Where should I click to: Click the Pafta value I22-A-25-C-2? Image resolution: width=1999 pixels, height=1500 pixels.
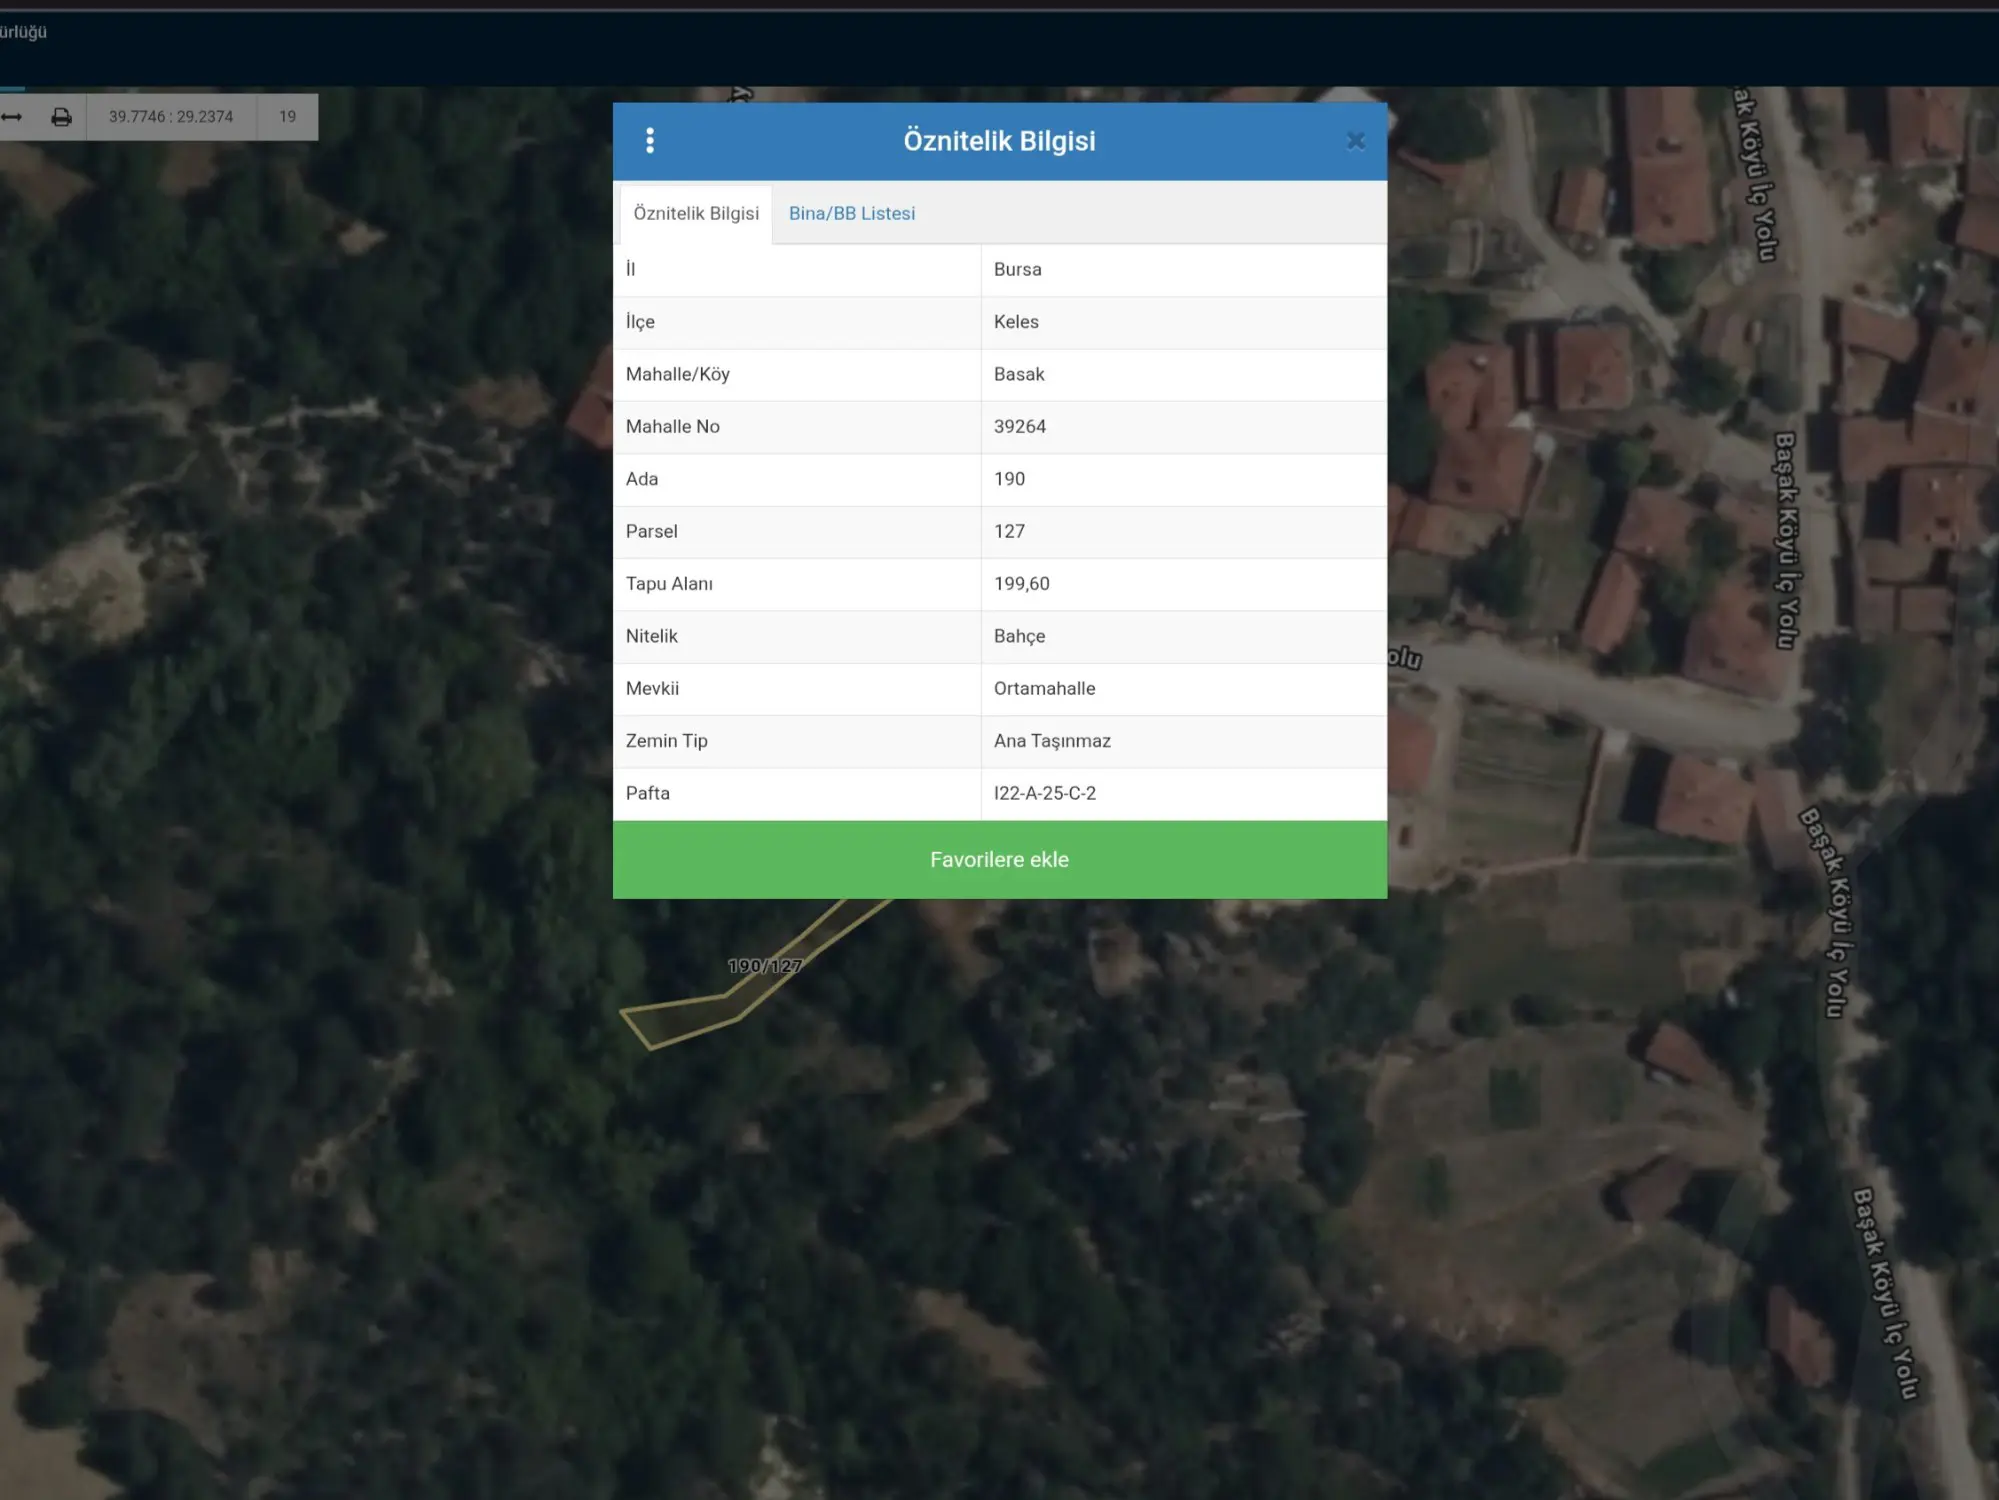(x=1045, y=793)
